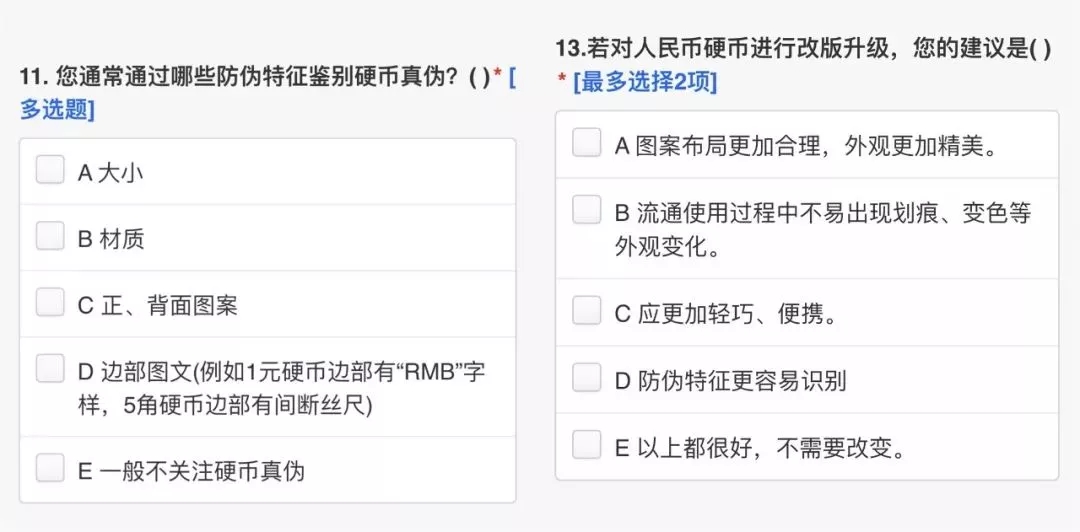Image resolution: width=1080 pixels, height=532 pixels.
Task: Pick the 防伪特征更容易识别 option text
Action: tap(742, 380)
